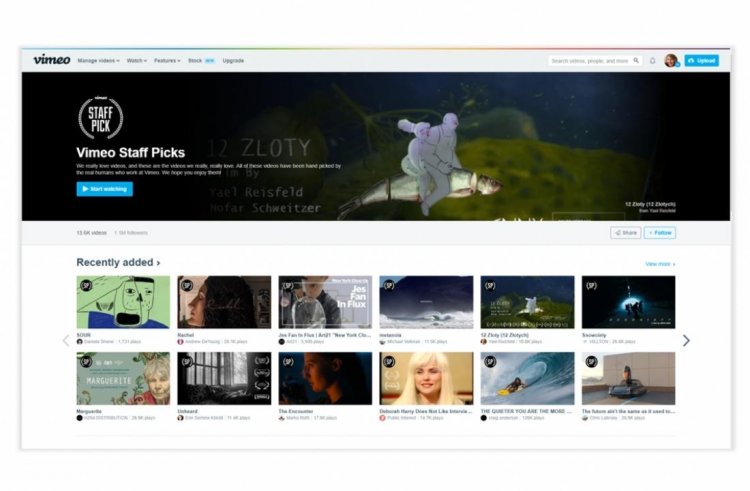The height and width of the screenshot is (491, 750).
Task: Click the uploader avatar under The Encounter
Action: pos(282,418)
